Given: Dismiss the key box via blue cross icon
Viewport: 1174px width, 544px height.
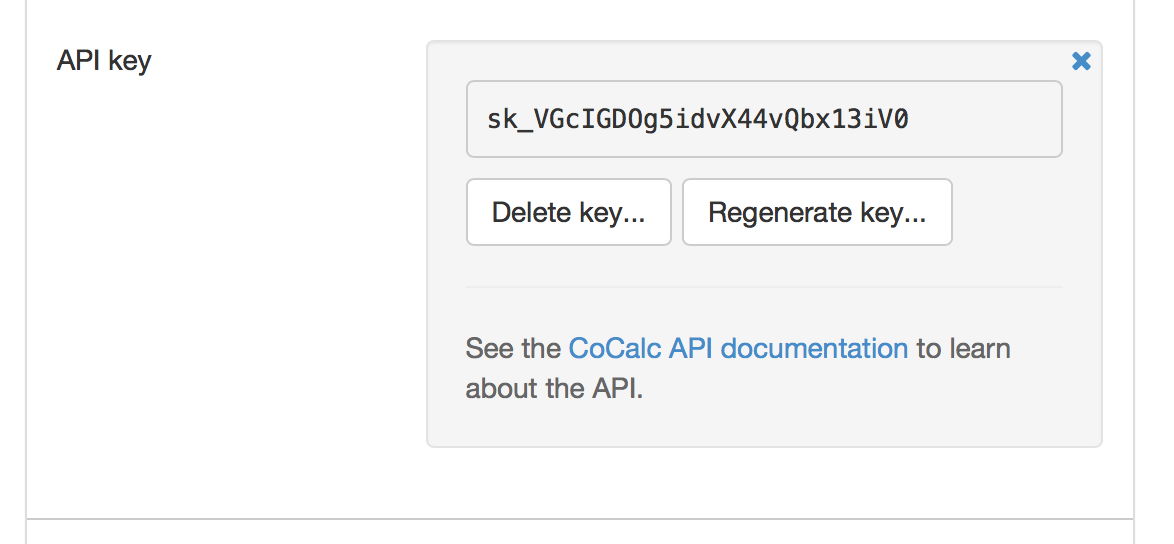Looking at the screenshot, I should [1081, 62].
